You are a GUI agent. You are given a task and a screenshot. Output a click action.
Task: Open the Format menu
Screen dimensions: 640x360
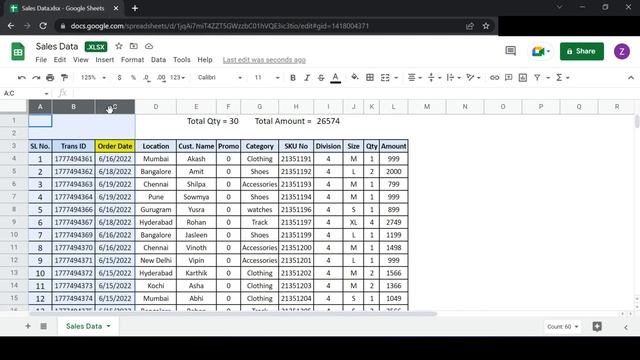click(132, 60)
